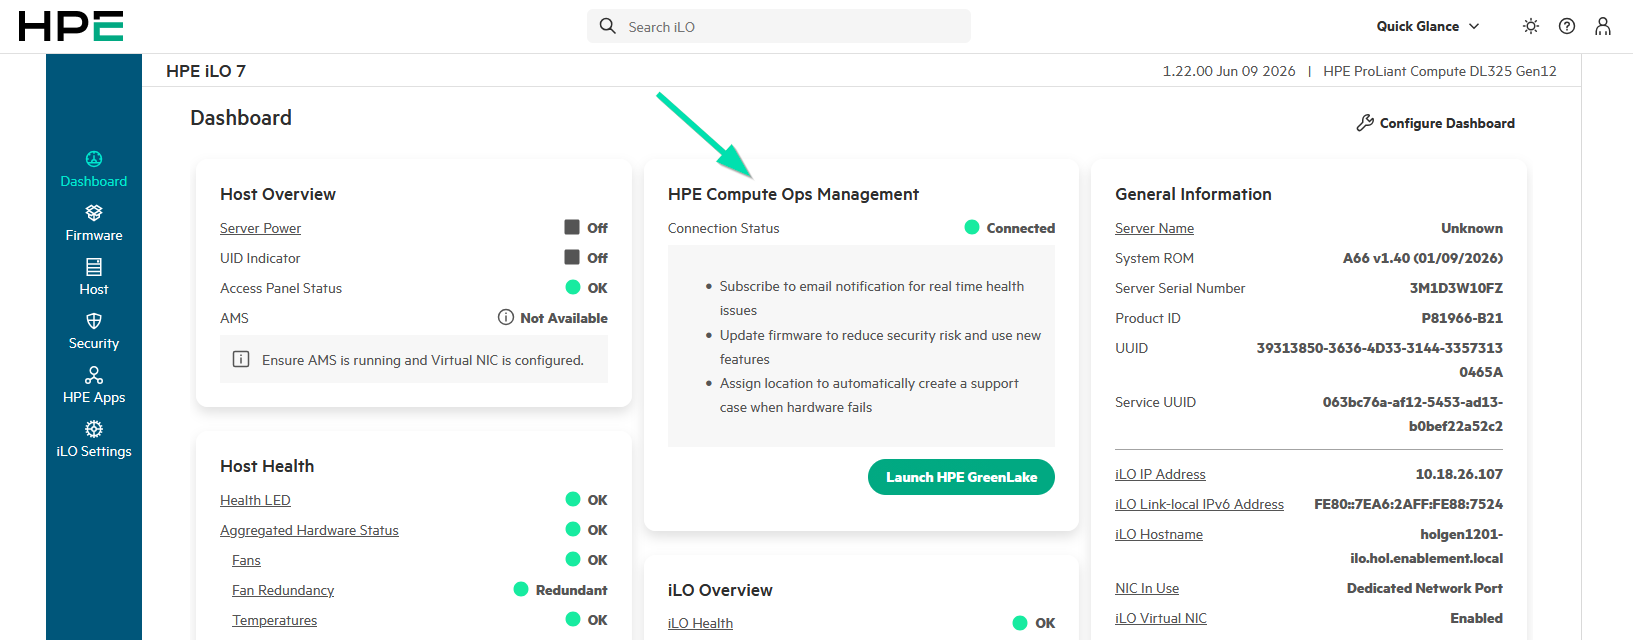Click Product ID value P81966-B21
Image resolution: width=1633 pixels, height=640 pixels.
pos(1462,318)
